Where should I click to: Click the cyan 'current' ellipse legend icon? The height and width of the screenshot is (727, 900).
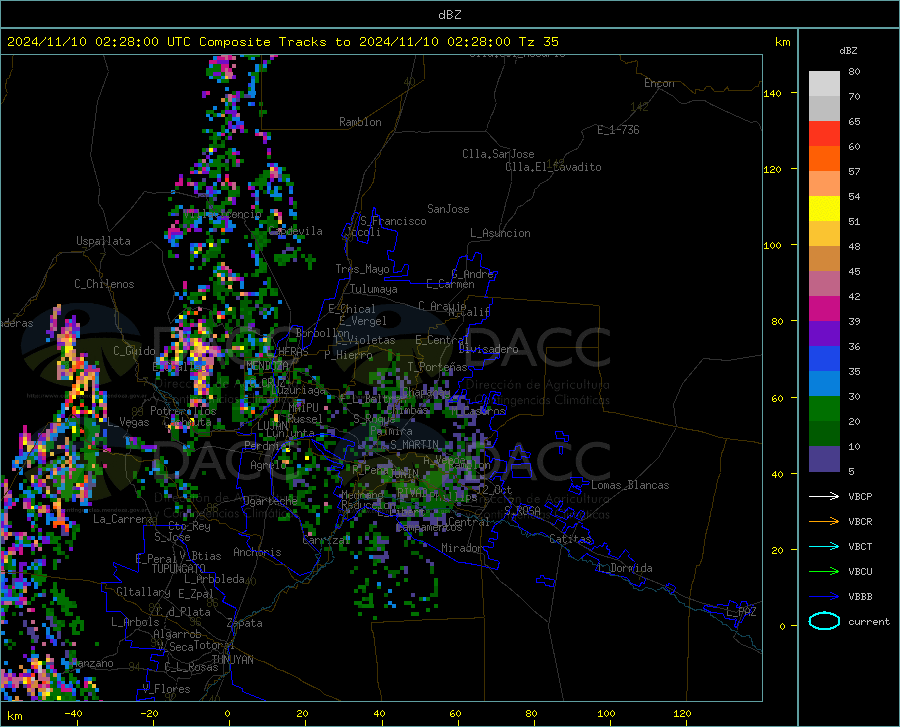tap(824, 621)
